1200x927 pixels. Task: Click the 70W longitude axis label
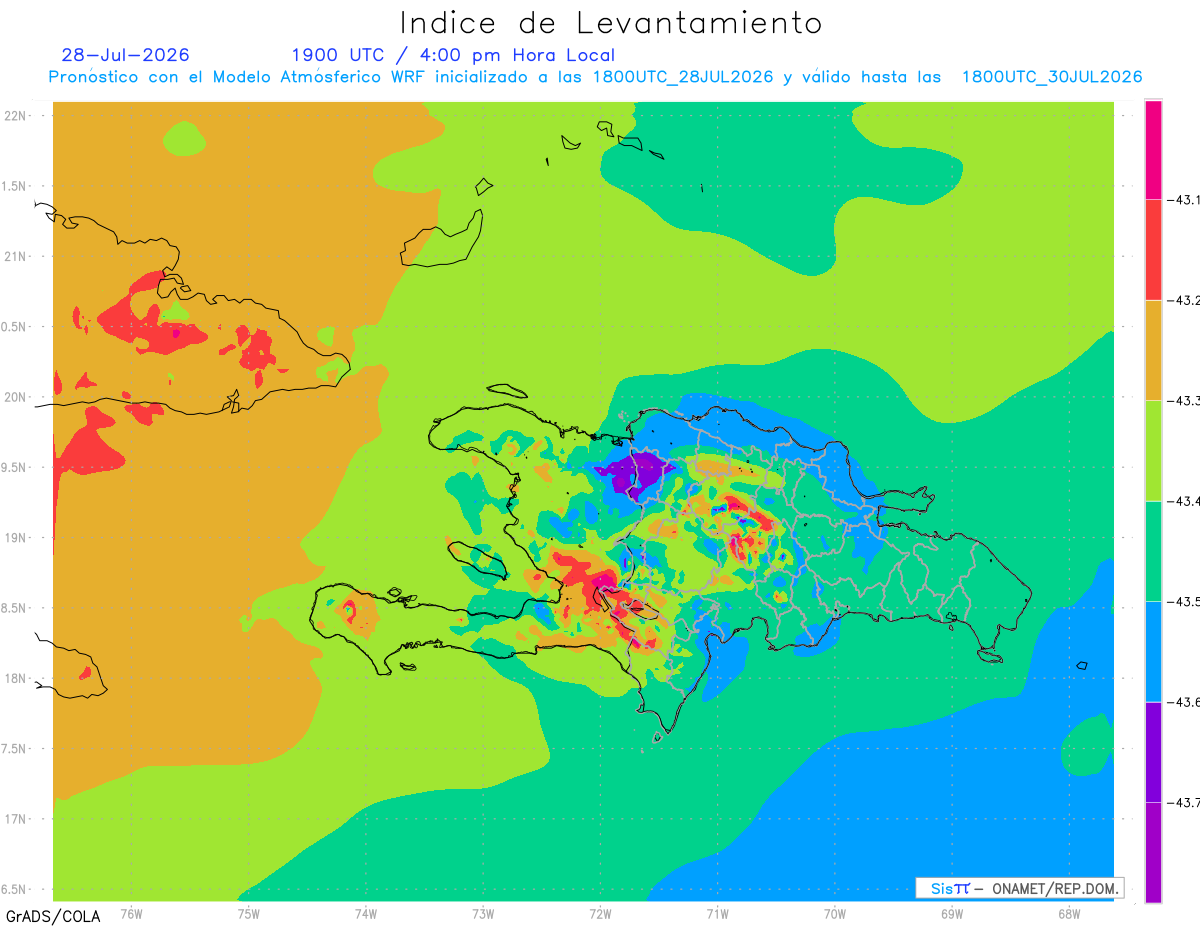[x=835, y=913]
